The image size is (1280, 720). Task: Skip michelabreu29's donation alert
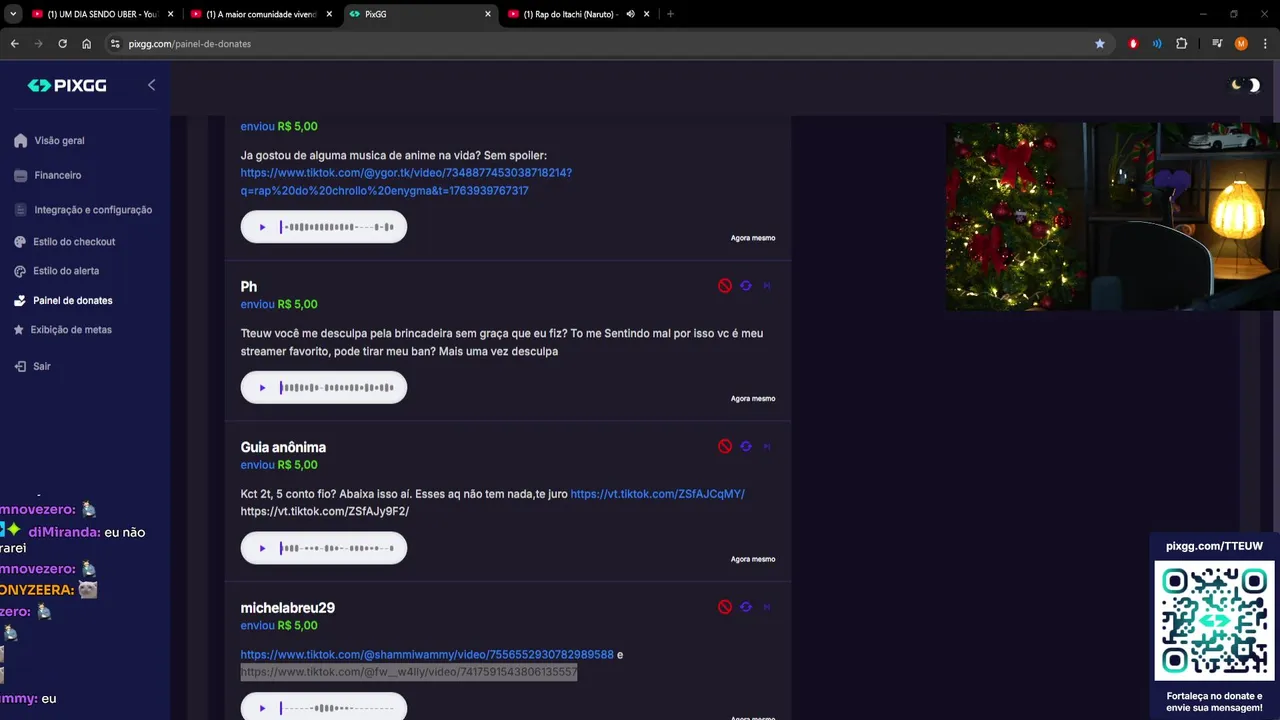[x=767, y=607]
